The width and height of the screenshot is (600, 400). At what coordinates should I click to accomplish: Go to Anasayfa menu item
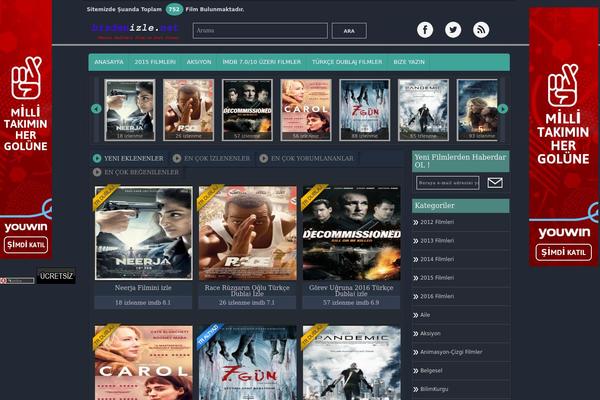[x=109, y=62]
